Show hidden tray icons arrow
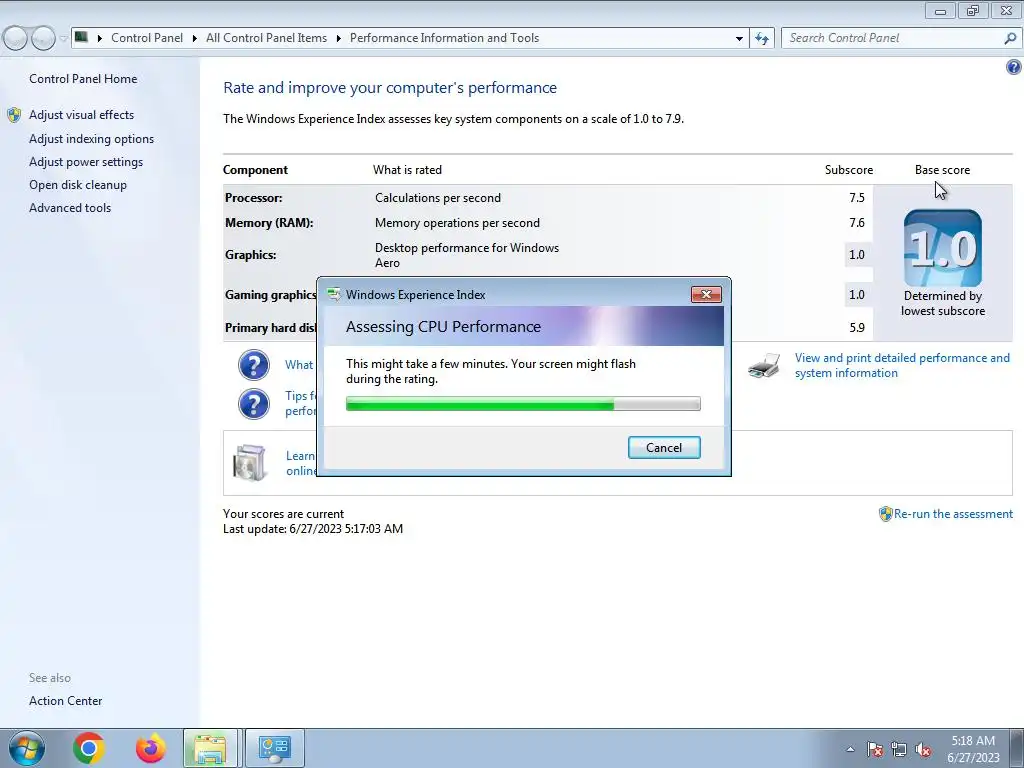 tap(850, 749)
